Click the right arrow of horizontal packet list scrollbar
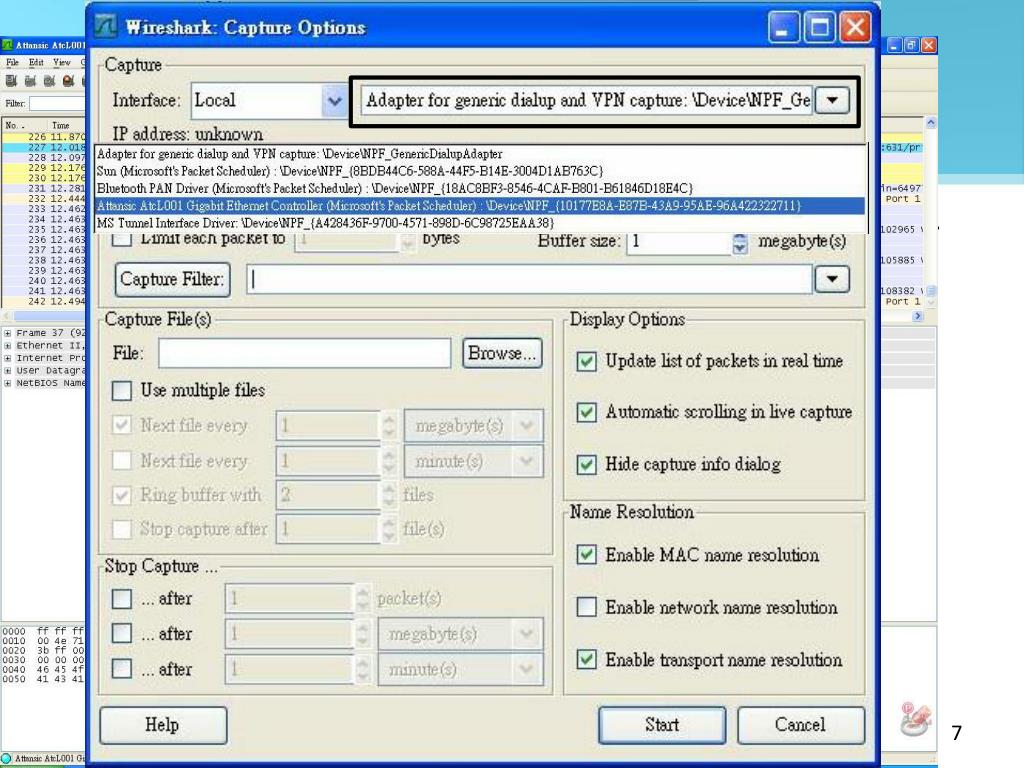 click(x=918, y=316)
